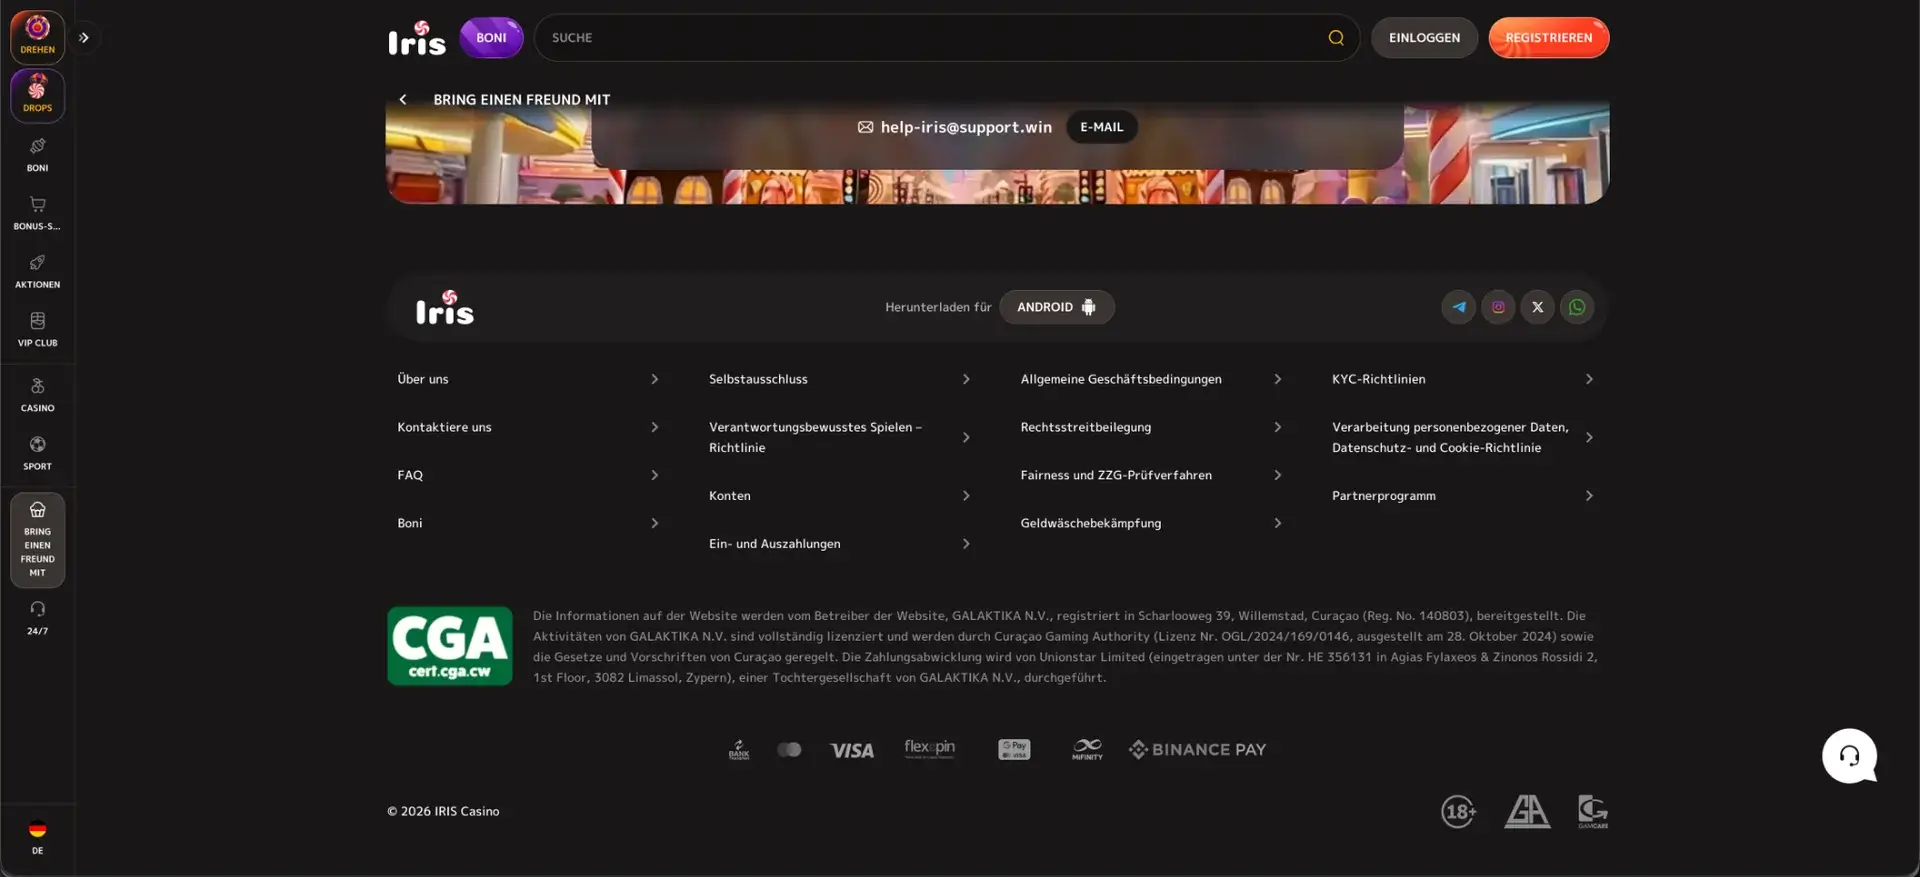
Task: Open Allgemeine Geschäftsbedingungen link
Action: click(x=1151, y=379)
